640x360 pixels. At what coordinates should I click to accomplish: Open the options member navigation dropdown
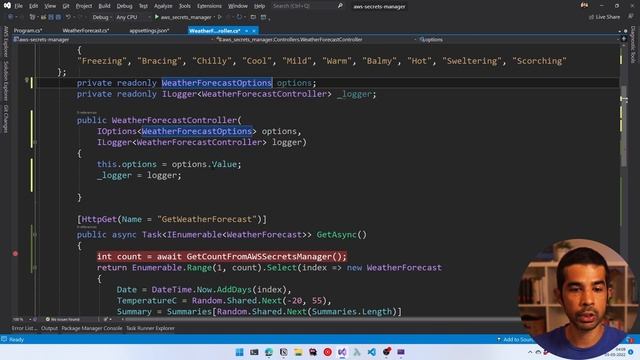tap(518, 40)
